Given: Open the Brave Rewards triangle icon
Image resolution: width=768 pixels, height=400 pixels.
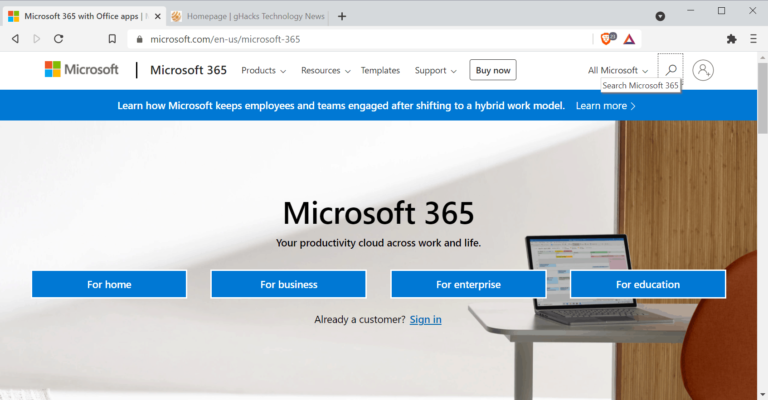Looking at the screenshot, I should click(629, 39).
